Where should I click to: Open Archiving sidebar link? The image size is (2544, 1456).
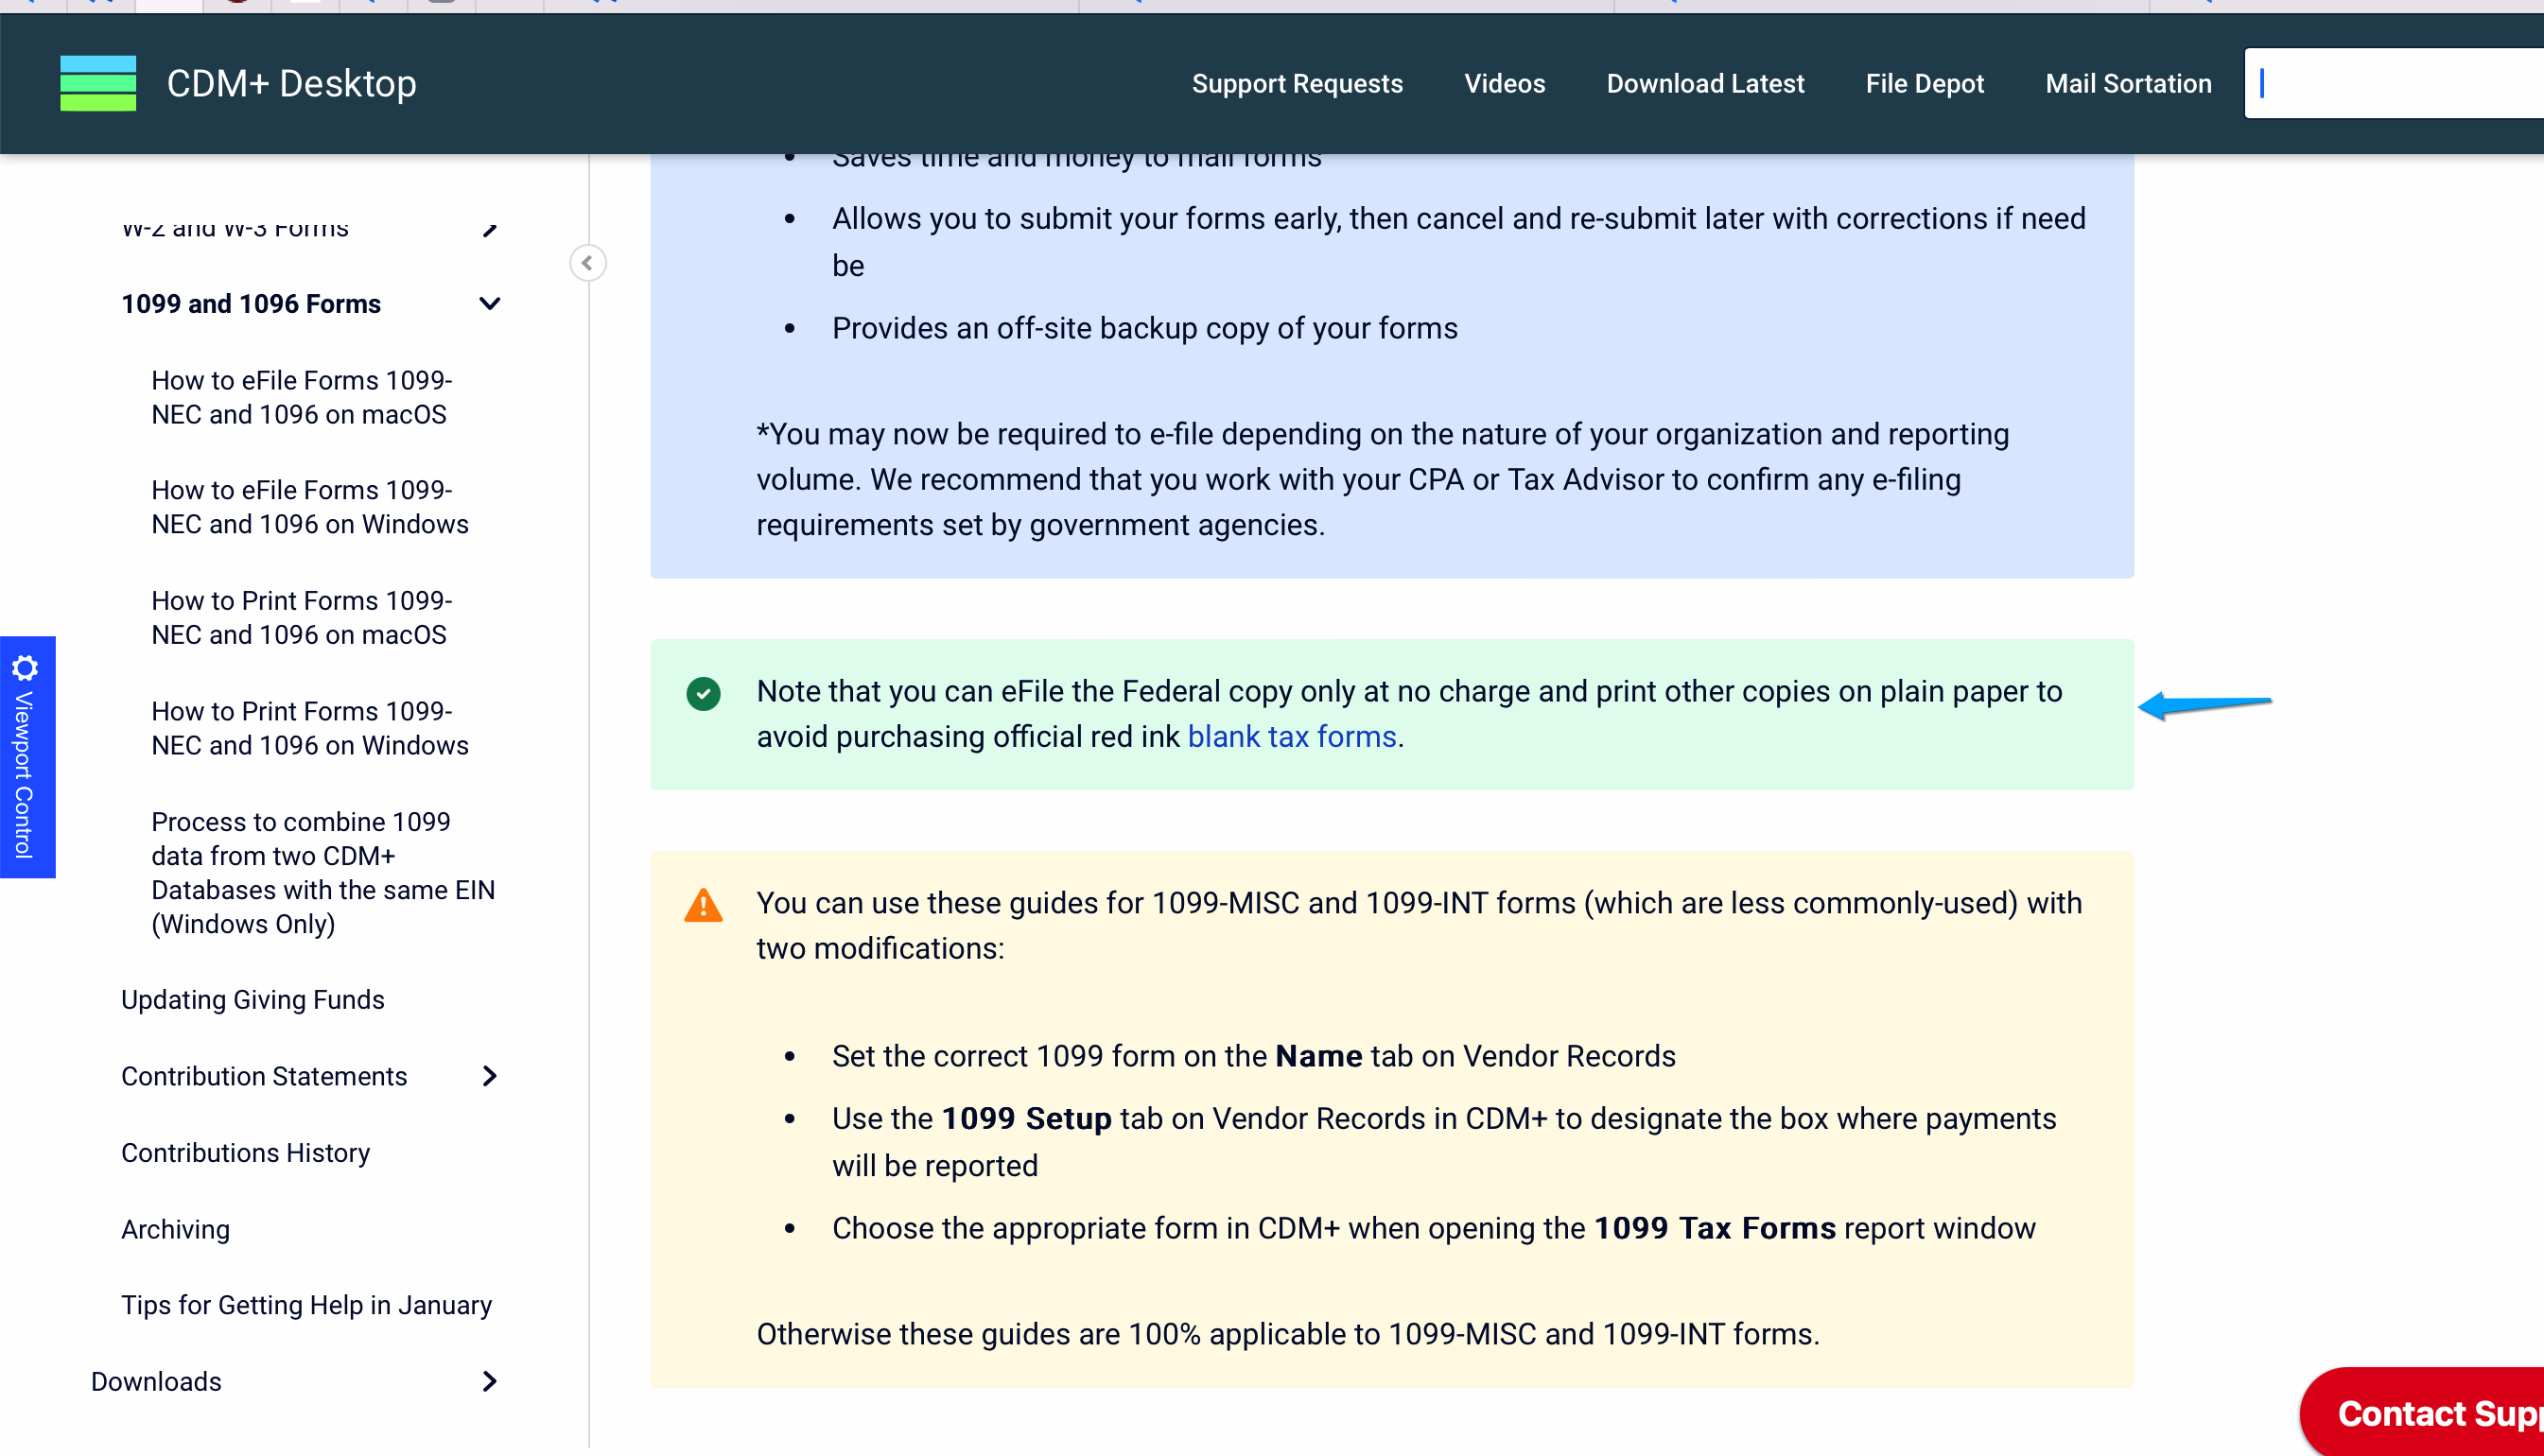[175, 1229]
